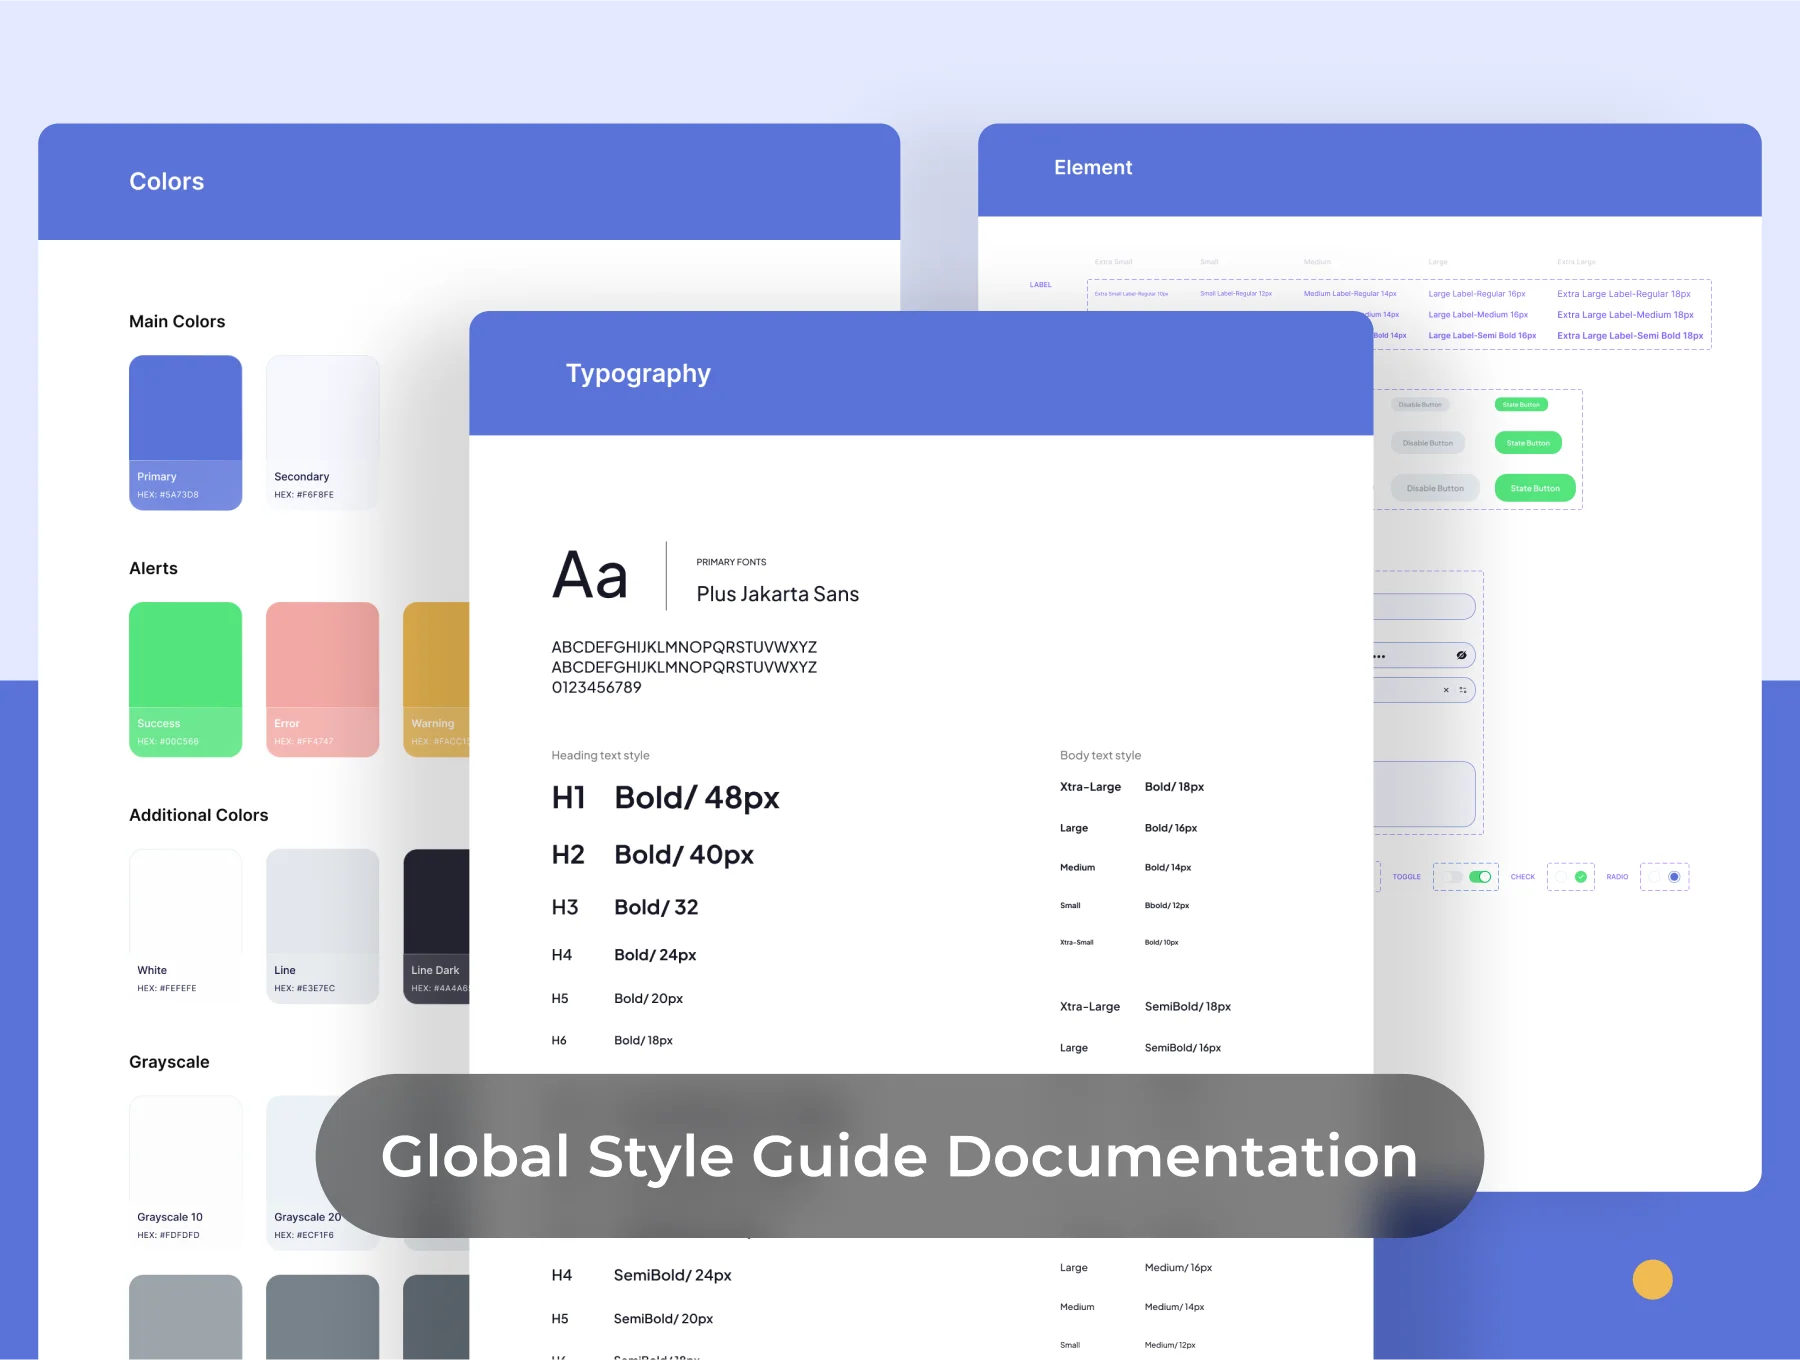Click the Additional Colors heading
This screenshot has width=1800, height=1360.
(x=198, y=815)
